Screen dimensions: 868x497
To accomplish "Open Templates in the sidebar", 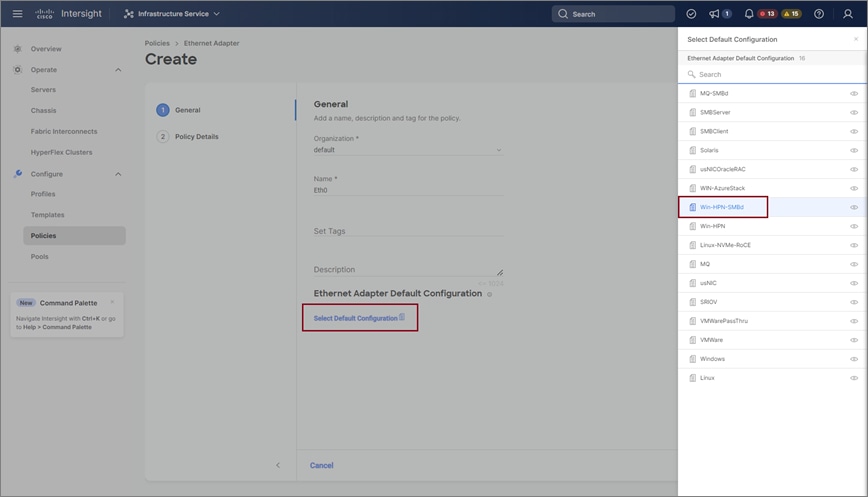I will click(47, 215).
